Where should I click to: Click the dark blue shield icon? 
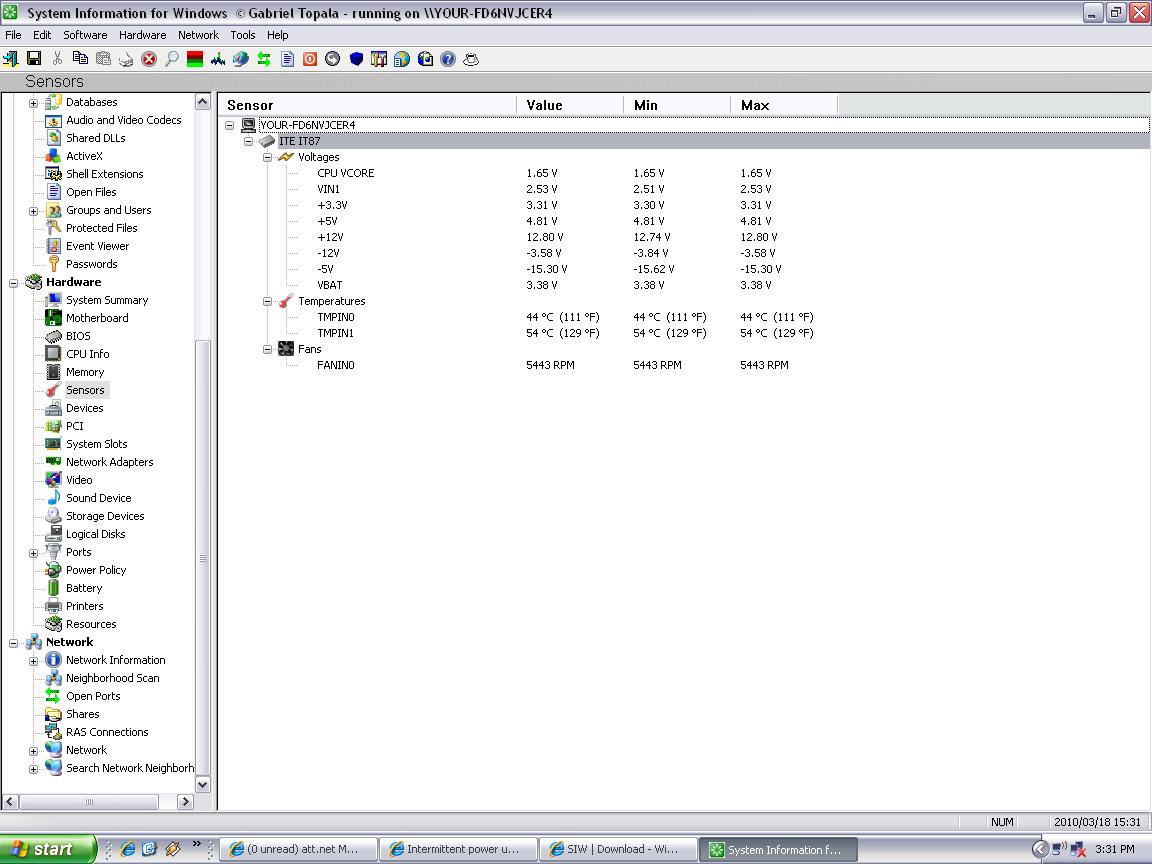pos(356,59)
